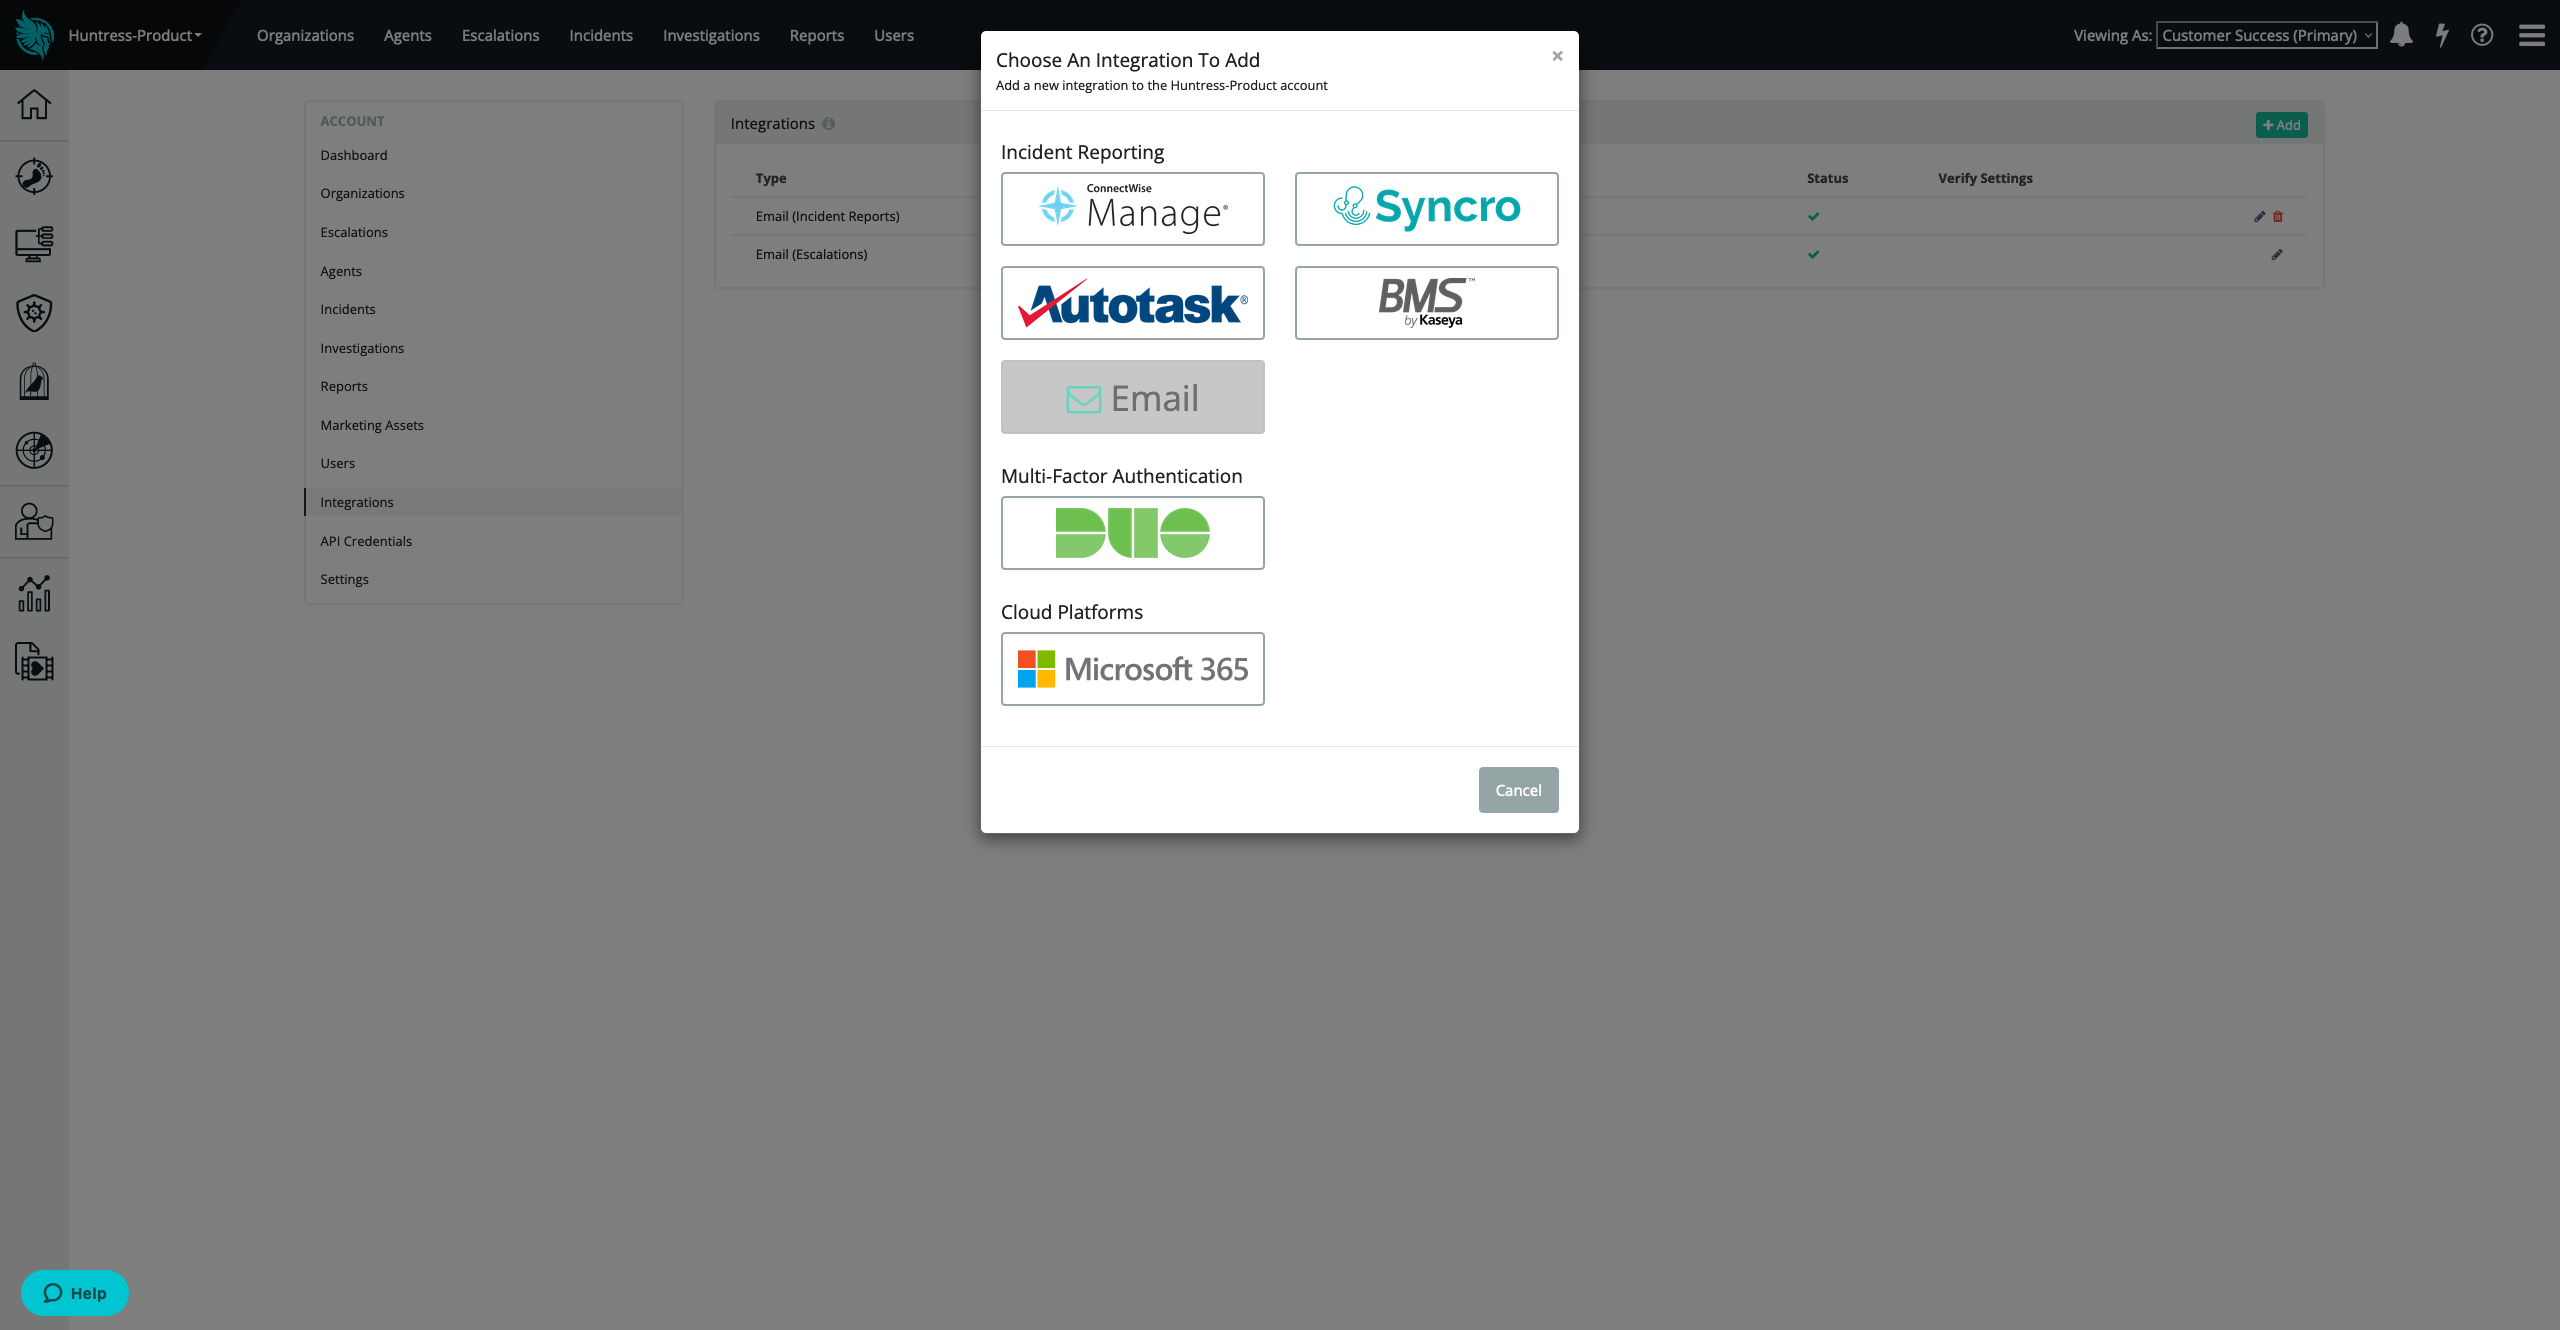Select BMS by Kaseya integration
The width and height of the screenshot is (2560, 1330).
pyautogui.click(x=1426, y=303)
